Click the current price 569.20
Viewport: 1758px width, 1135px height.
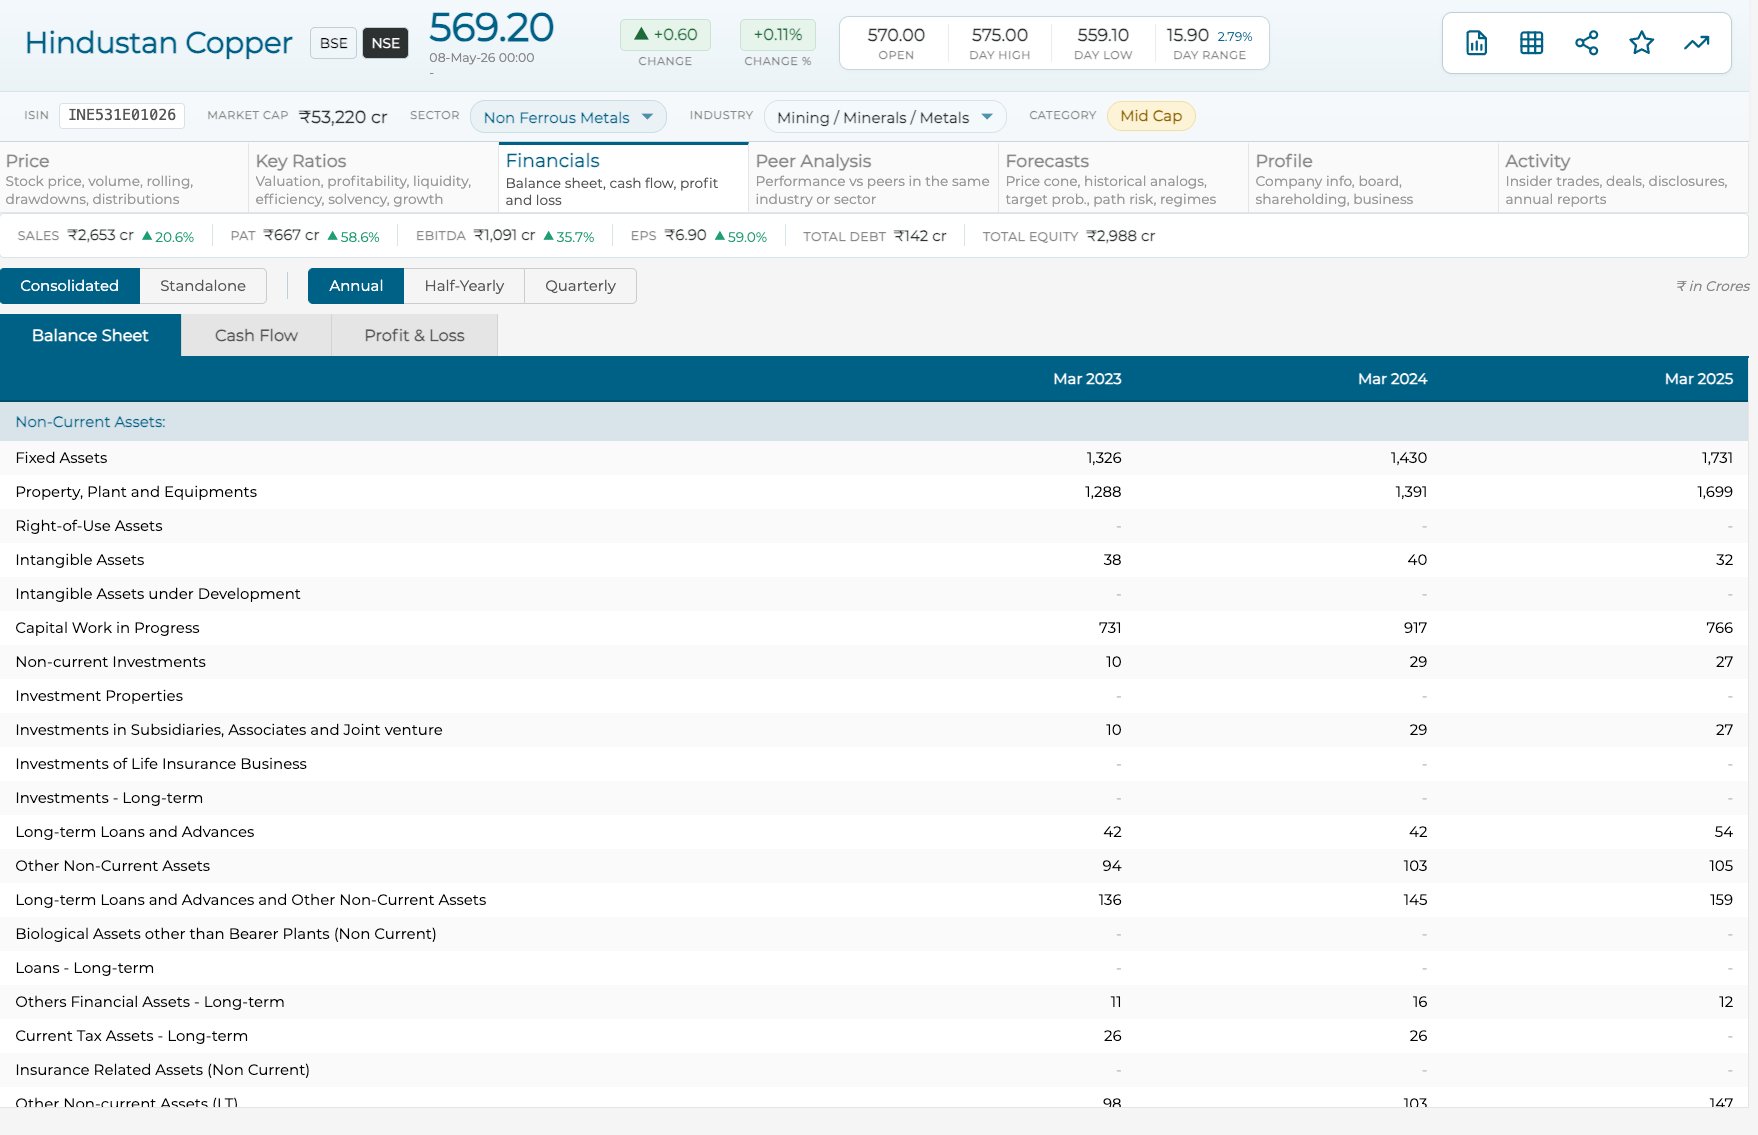491,28
